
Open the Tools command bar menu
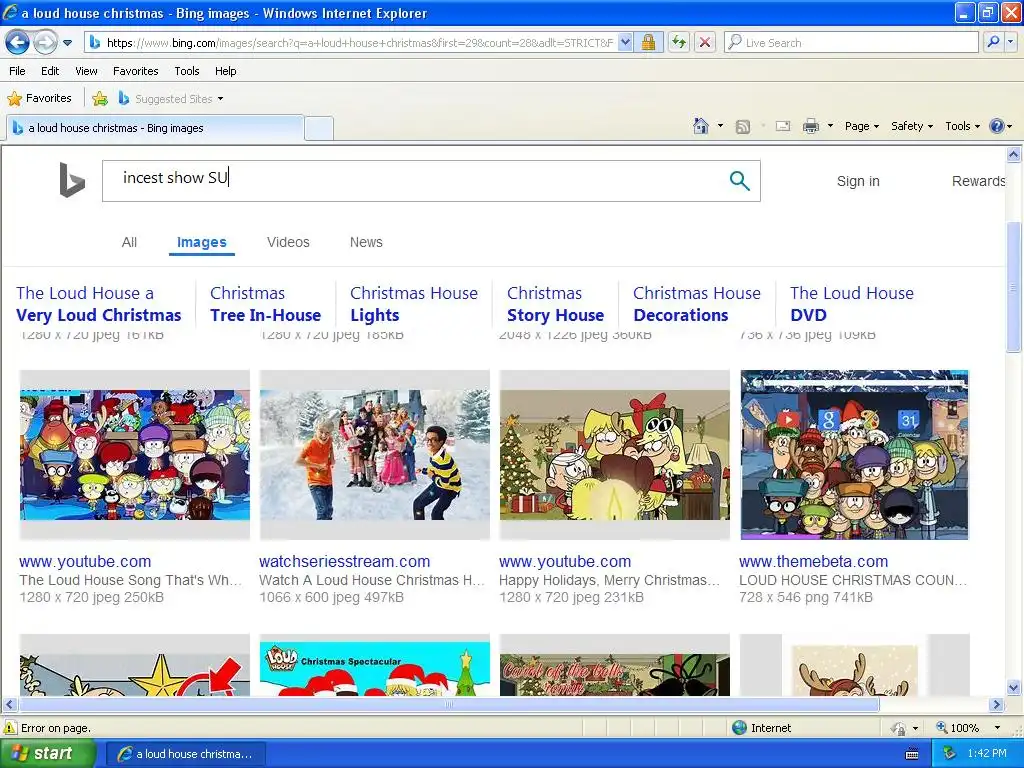pyautogui.click(x=963, y=126)
